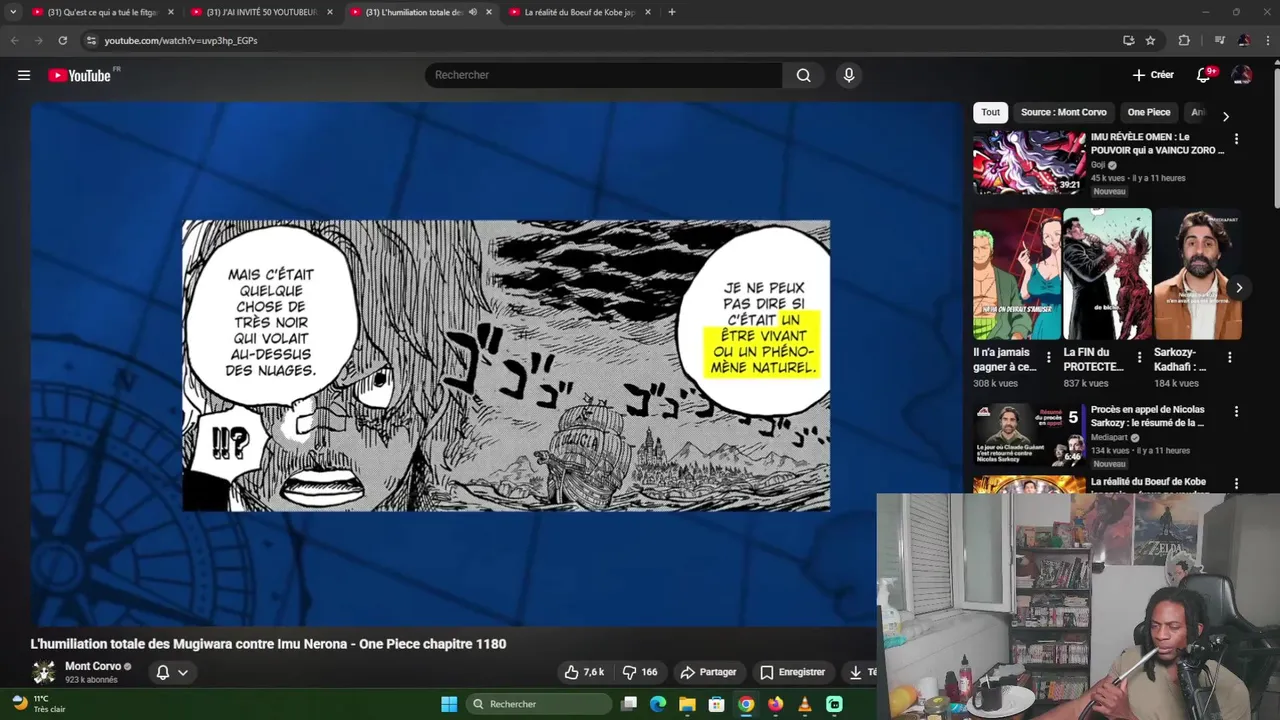Open Chrome three-dot menu

coord(1267,40)
